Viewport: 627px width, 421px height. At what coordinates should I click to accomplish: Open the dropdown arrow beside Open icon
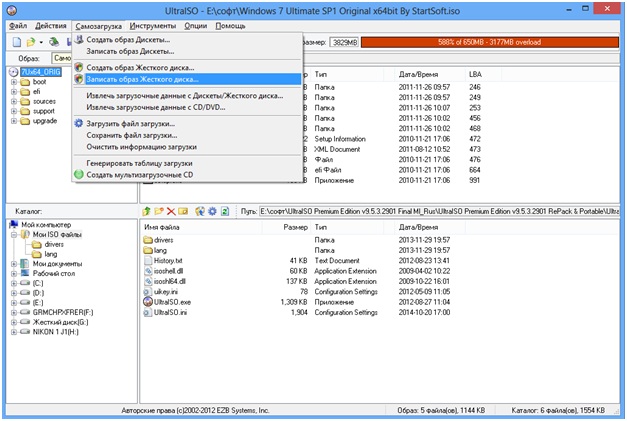41,42
